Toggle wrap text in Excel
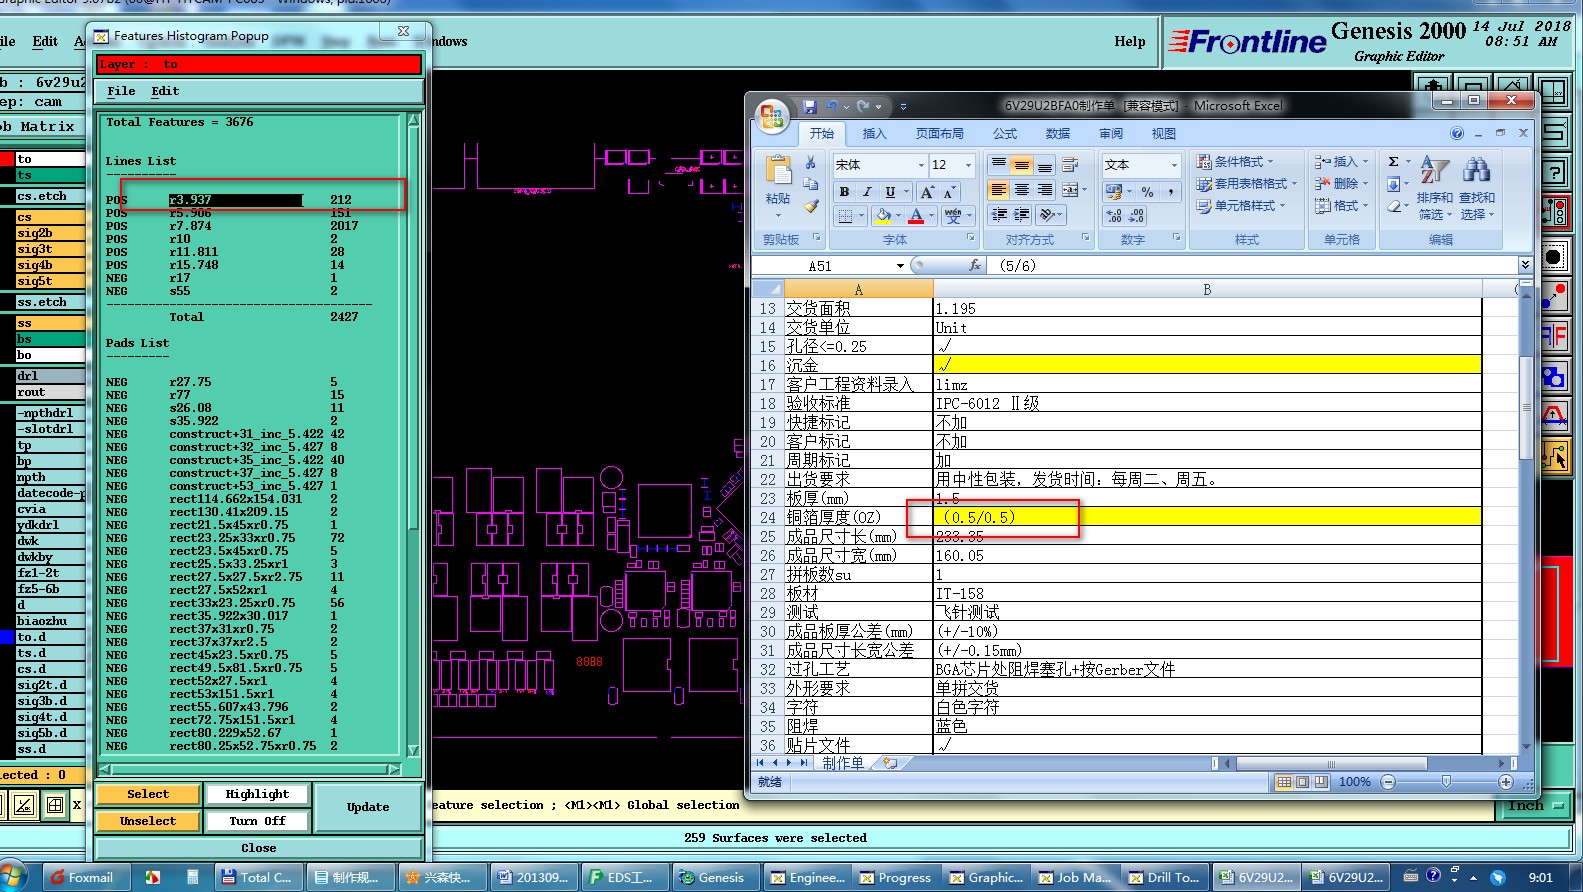The image size is (1583, 892). coord(1070,165)
